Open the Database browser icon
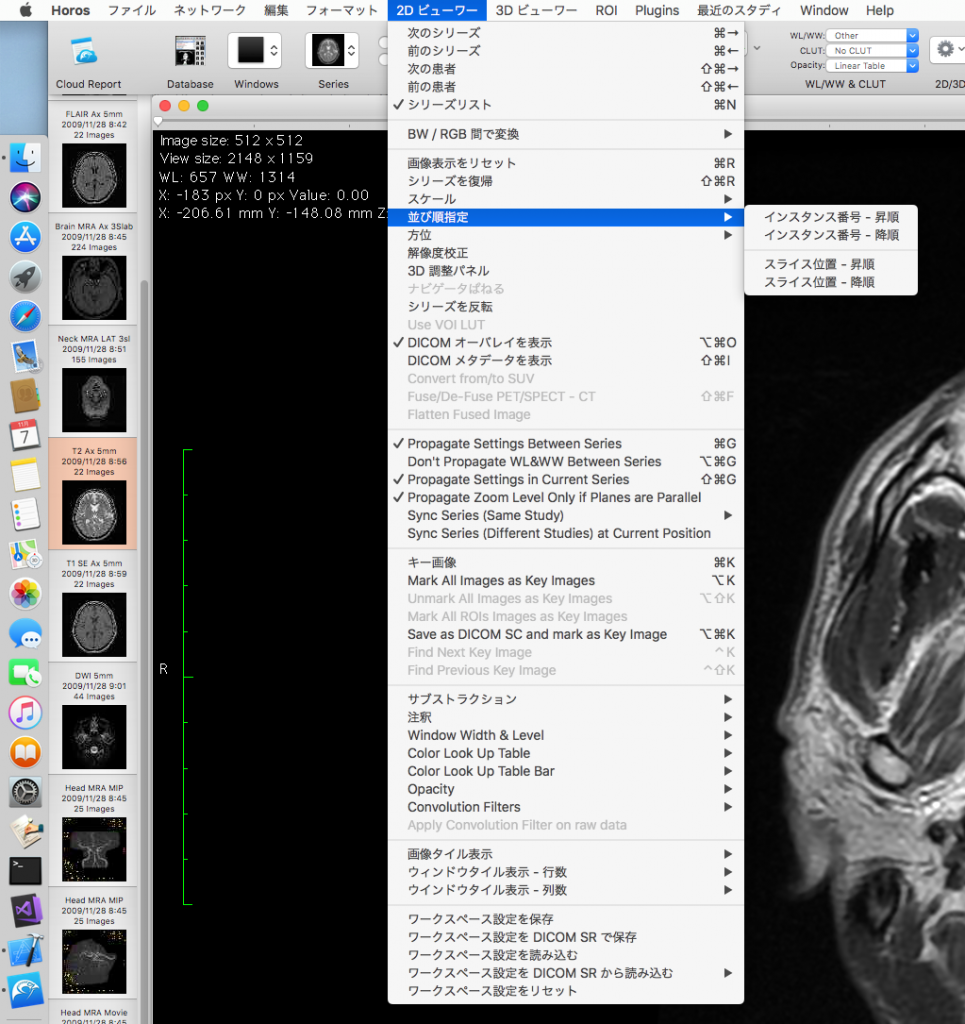The height and width of the screenshot is (1024, 965). [190, 51]
